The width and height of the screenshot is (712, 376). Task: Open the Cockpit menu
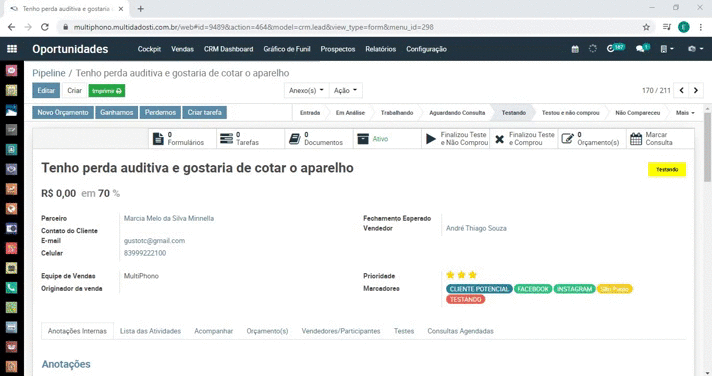(x=149, y=49)
